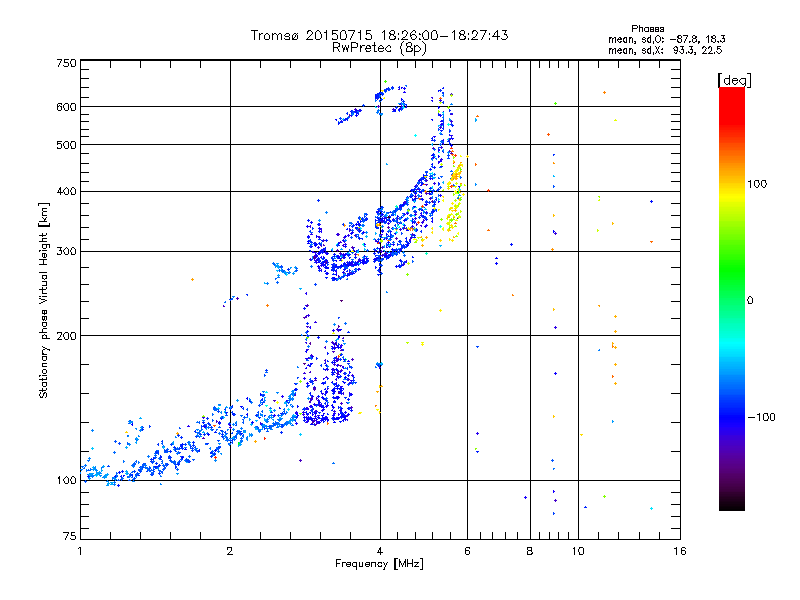This screenshot has width=800, height=600.
Task: Click the rainbow phase colorbar
Action: [732, 298]
